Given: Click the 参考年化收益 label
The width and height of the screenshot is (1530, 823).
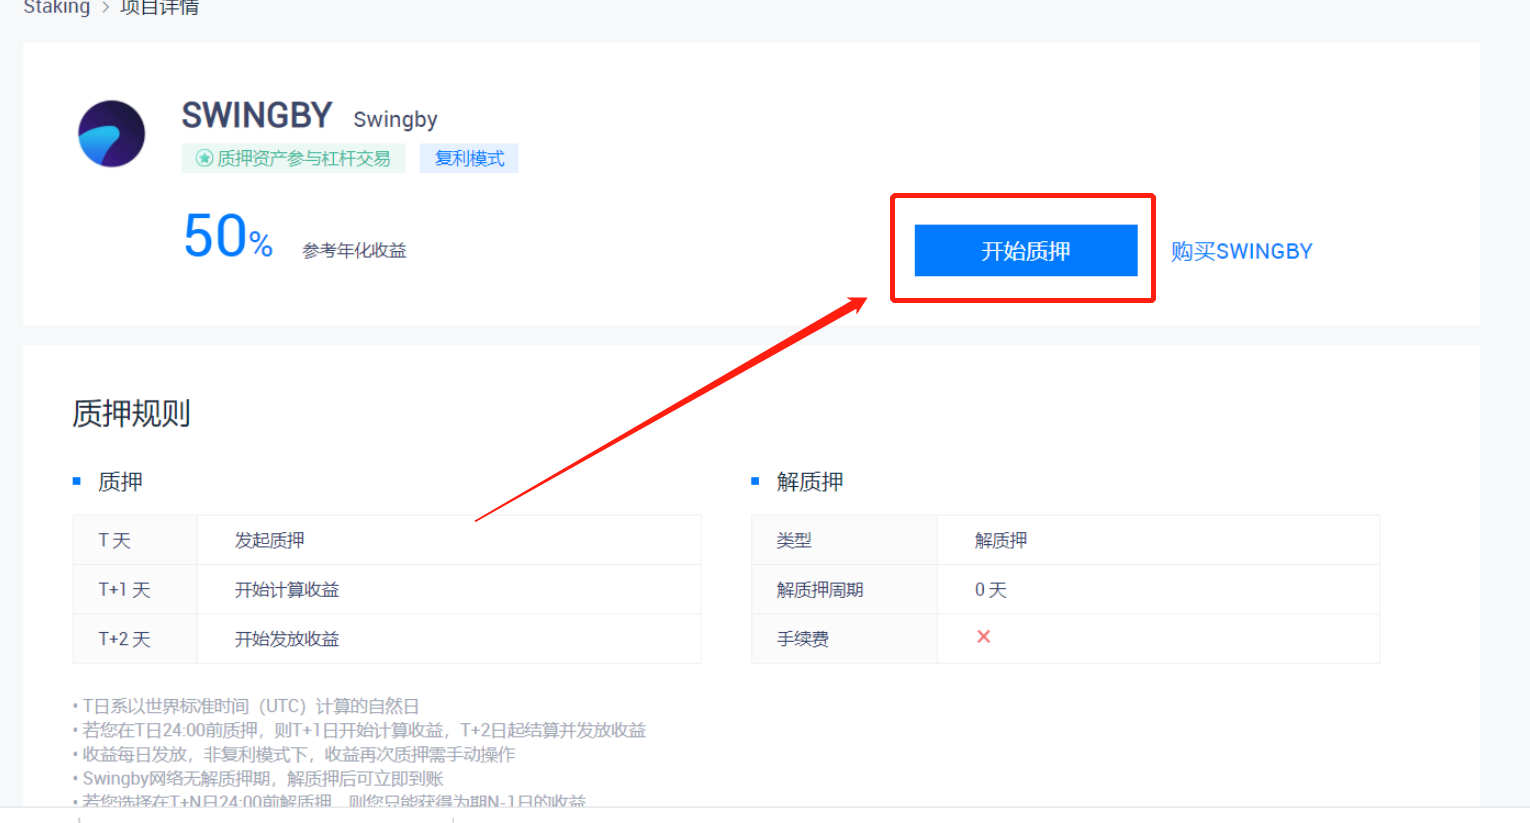Looking at the screenshot, I should pyautogui.click(x=355, y=251).
